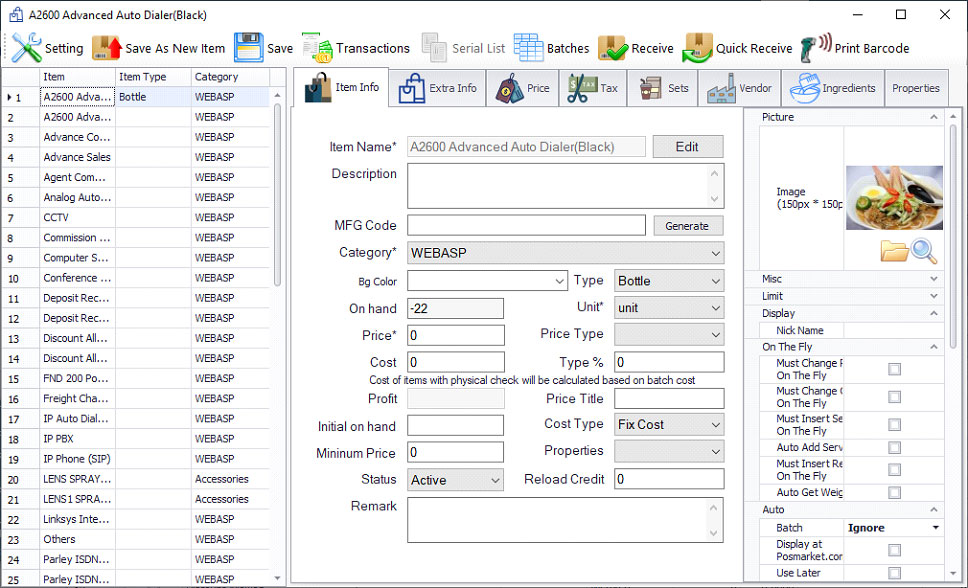Open the Status dropdown showing Active
The image size is (968, 588).
(x=455, y=480)
